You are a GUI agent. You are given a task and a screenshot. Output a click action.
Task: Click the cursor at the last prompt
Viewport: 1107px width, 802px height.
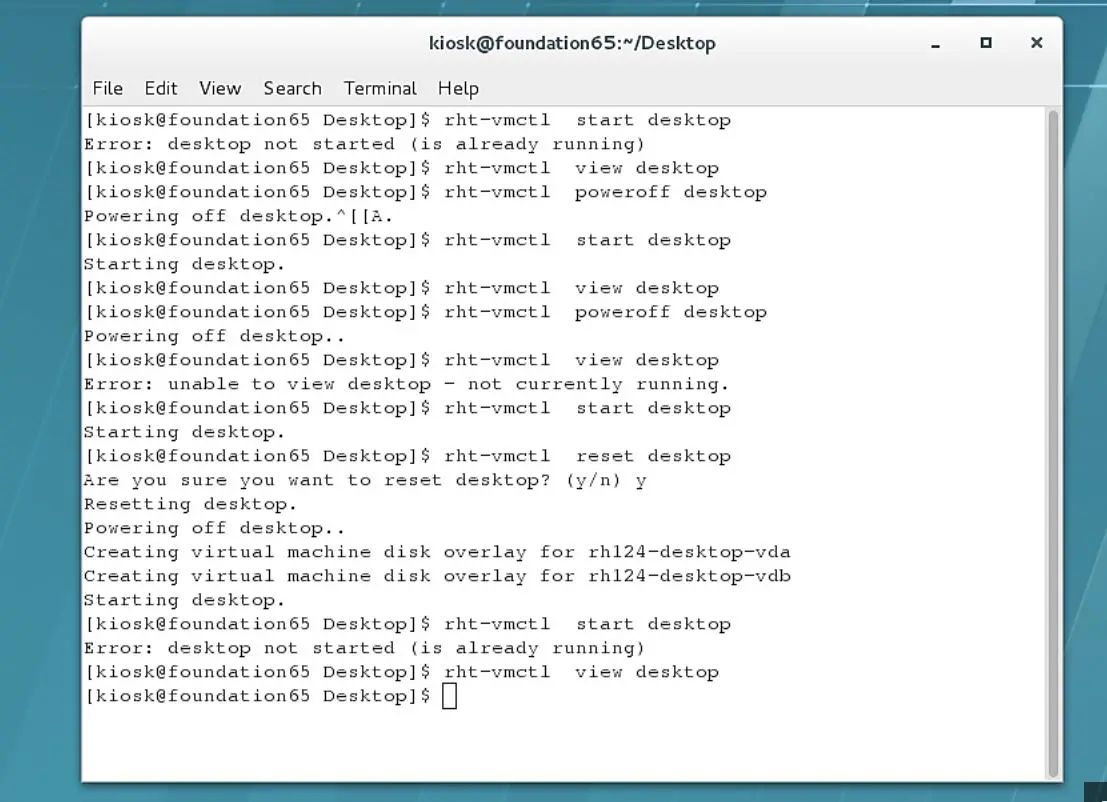tap(449, 696)
